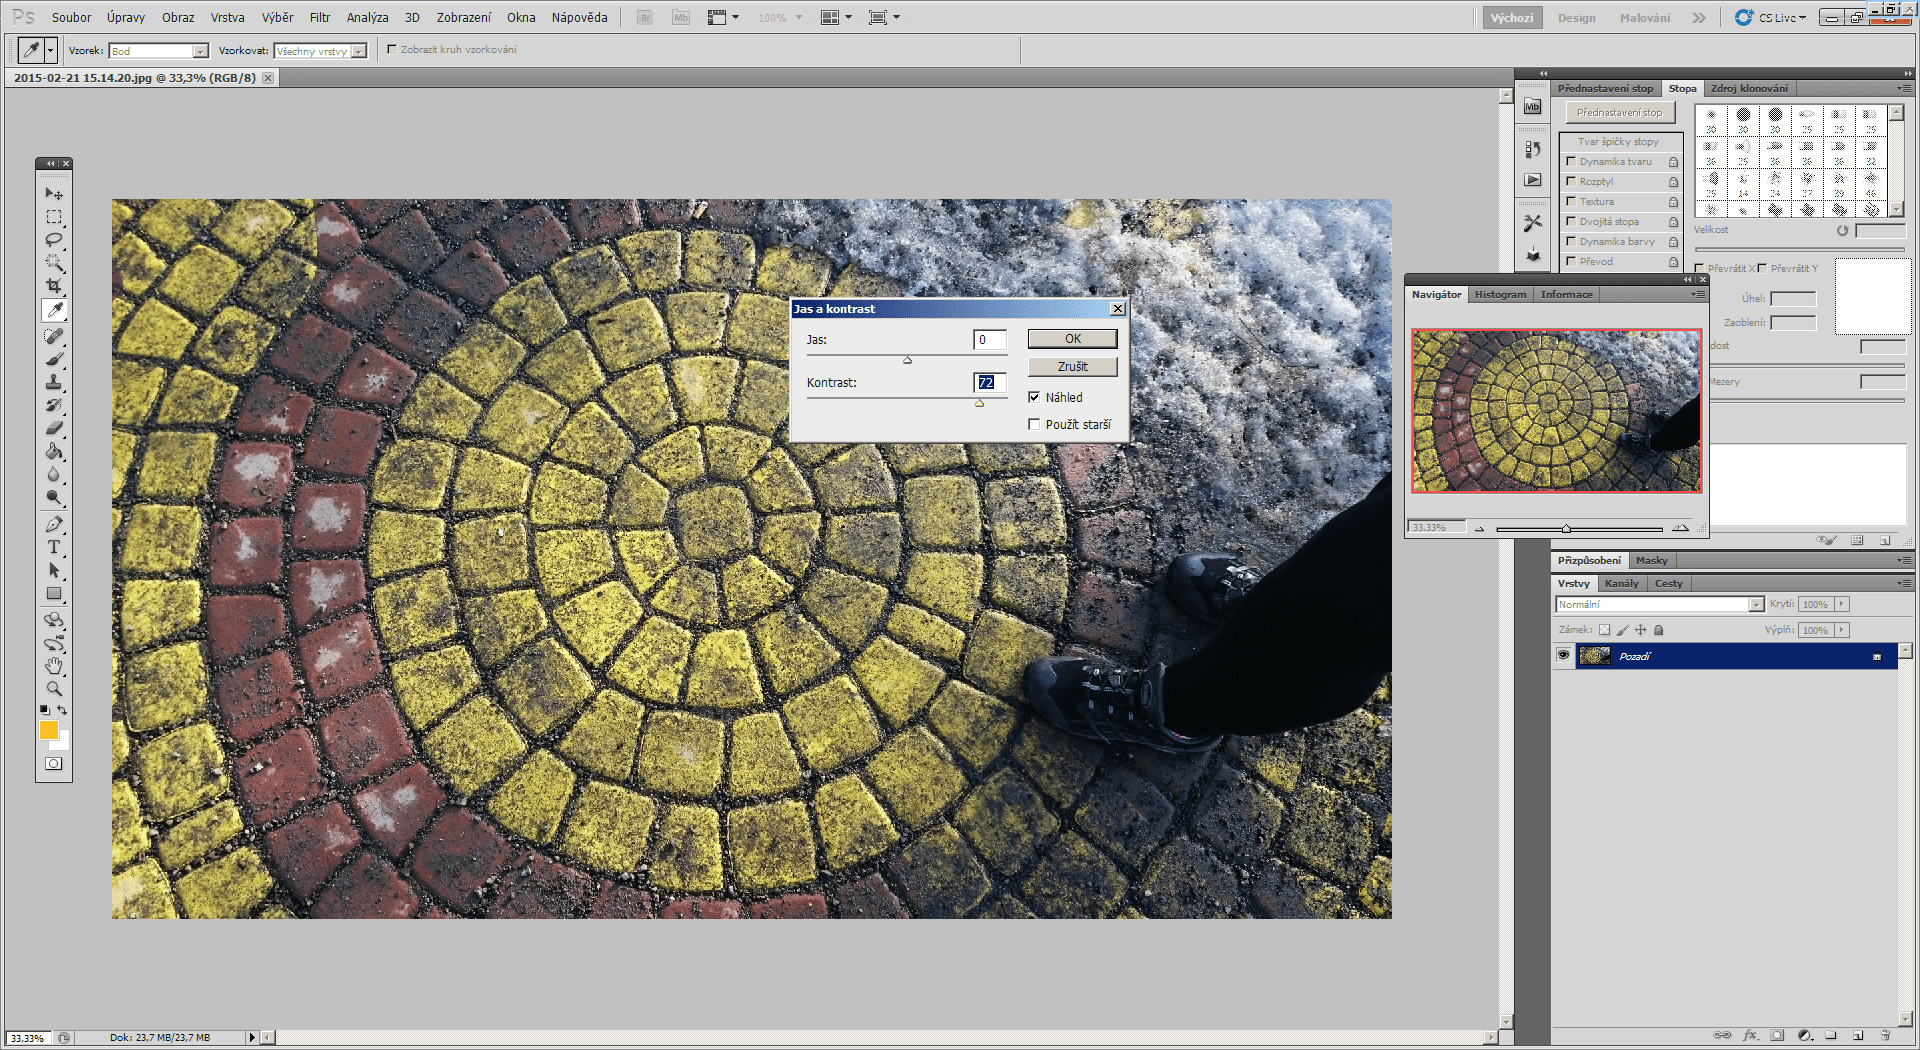Click the lock transparent pixels icon
The height and width of the screenshot is (1050, 1920).
pyautogui.click(x=1604, y=630)
